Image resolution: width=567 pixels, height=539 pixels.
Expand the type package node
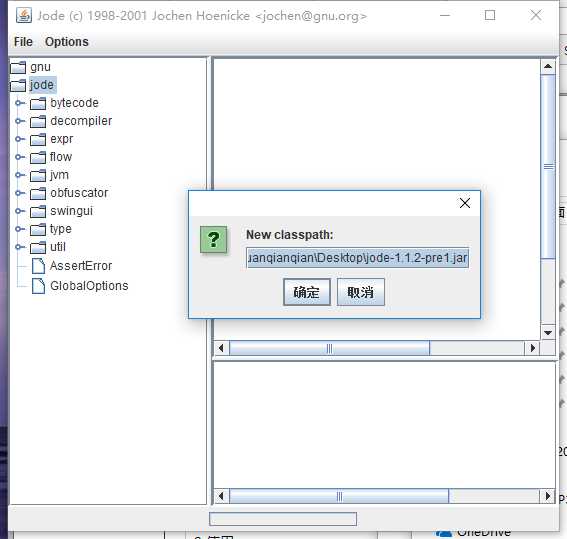coord(19,229)
